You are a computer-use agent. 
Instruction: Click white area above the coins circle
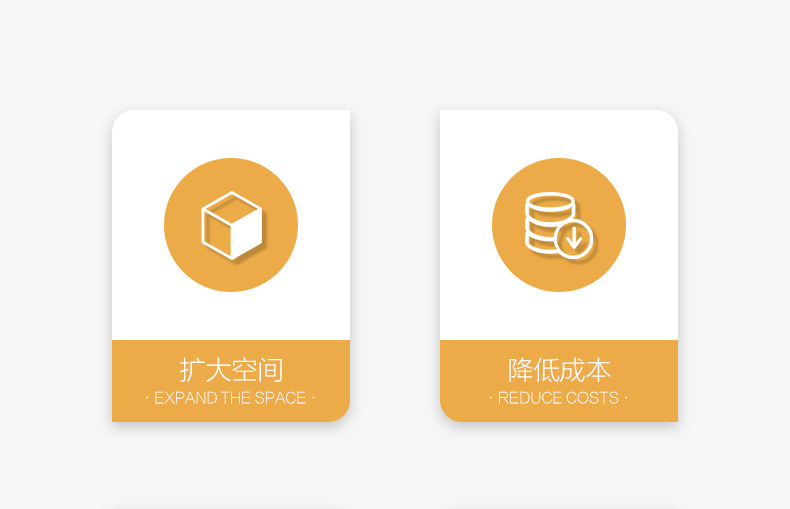(x=559, y=134)
